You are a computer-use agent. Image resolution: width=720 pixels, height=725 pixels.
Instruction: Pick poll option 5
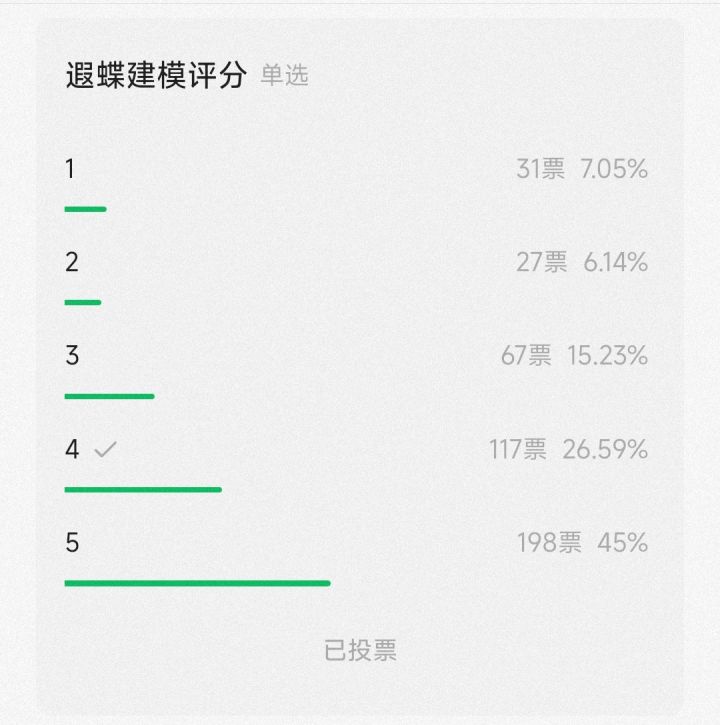pyautogui.click(x=71, y=543)
